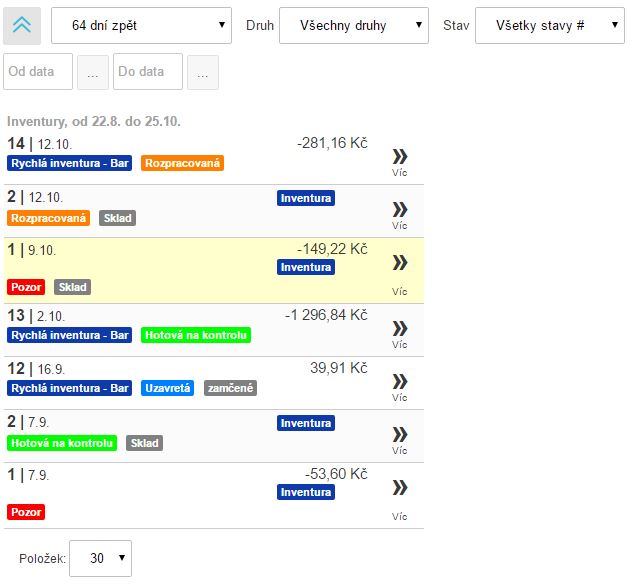The width and height of the screenshot is (633, 586).
Task: Collapse the filter panel with double-chevron icon
Action: [22, 24]
